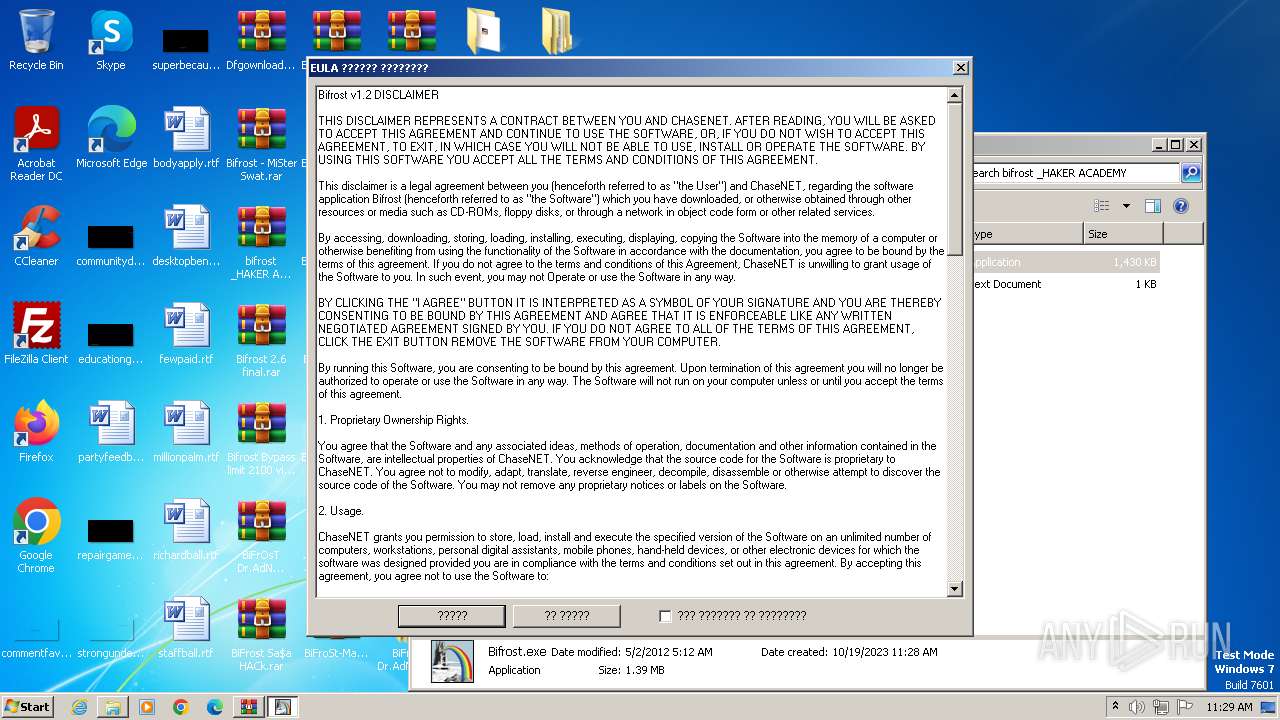This screenshot has width=1280, height=720.
Task: Open media player from taskbar
Action: pos(147,707)
